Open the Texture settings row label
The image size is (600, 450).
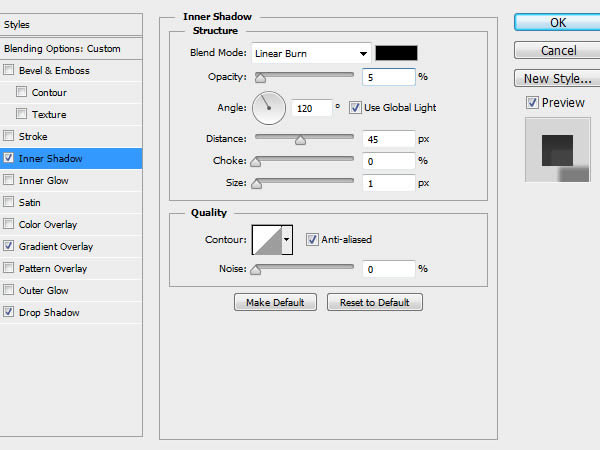pyautogui.click(x=49, y=114)
